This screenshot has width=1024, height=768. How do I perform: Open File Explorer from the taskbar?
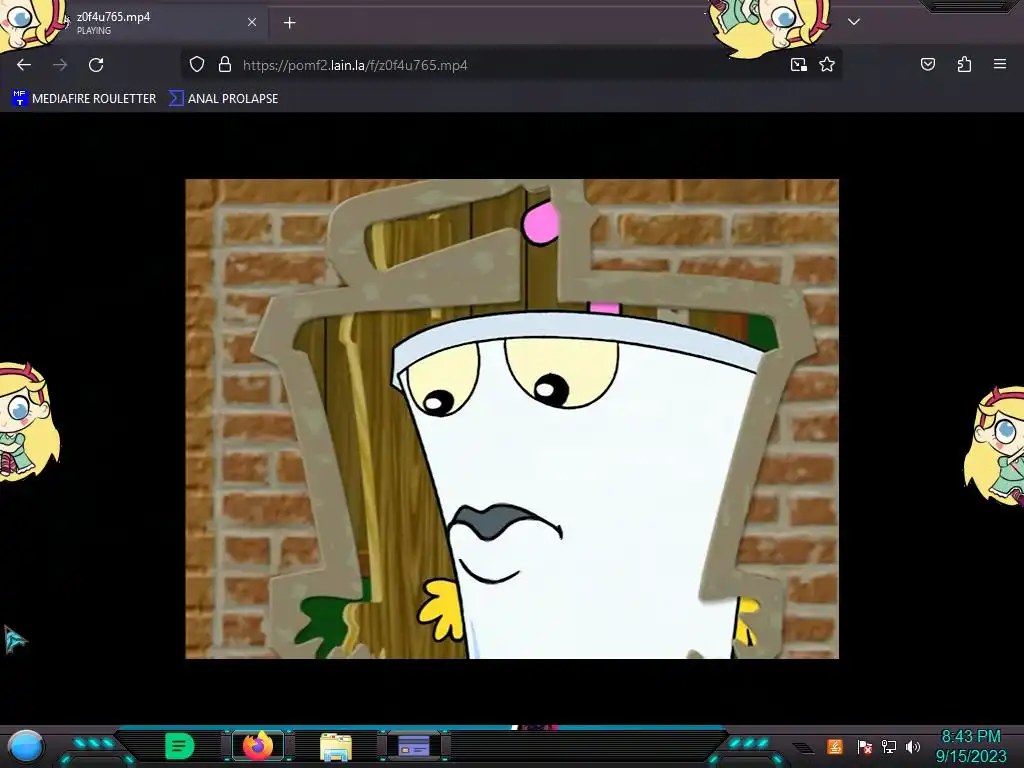click(x=336, y=746)
